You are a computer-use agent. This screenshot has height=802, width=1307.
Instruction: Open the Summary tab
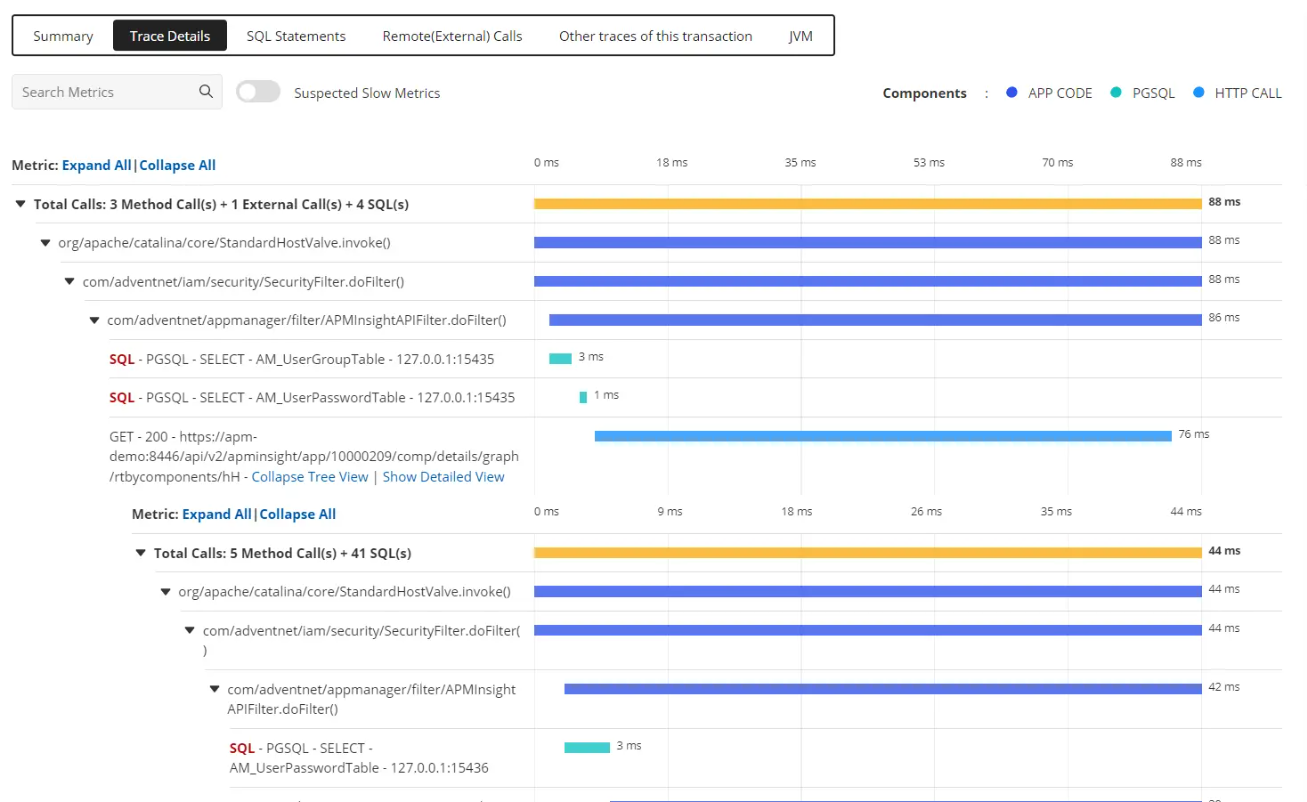tap(63, 36)
